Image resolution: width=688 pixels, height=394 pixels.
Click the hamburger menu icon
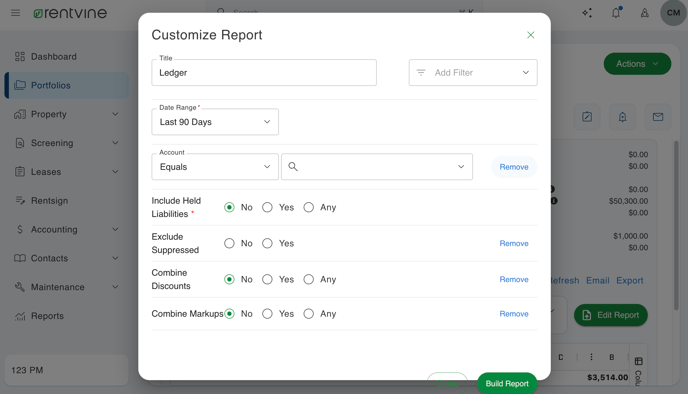[x=15, y=13]
